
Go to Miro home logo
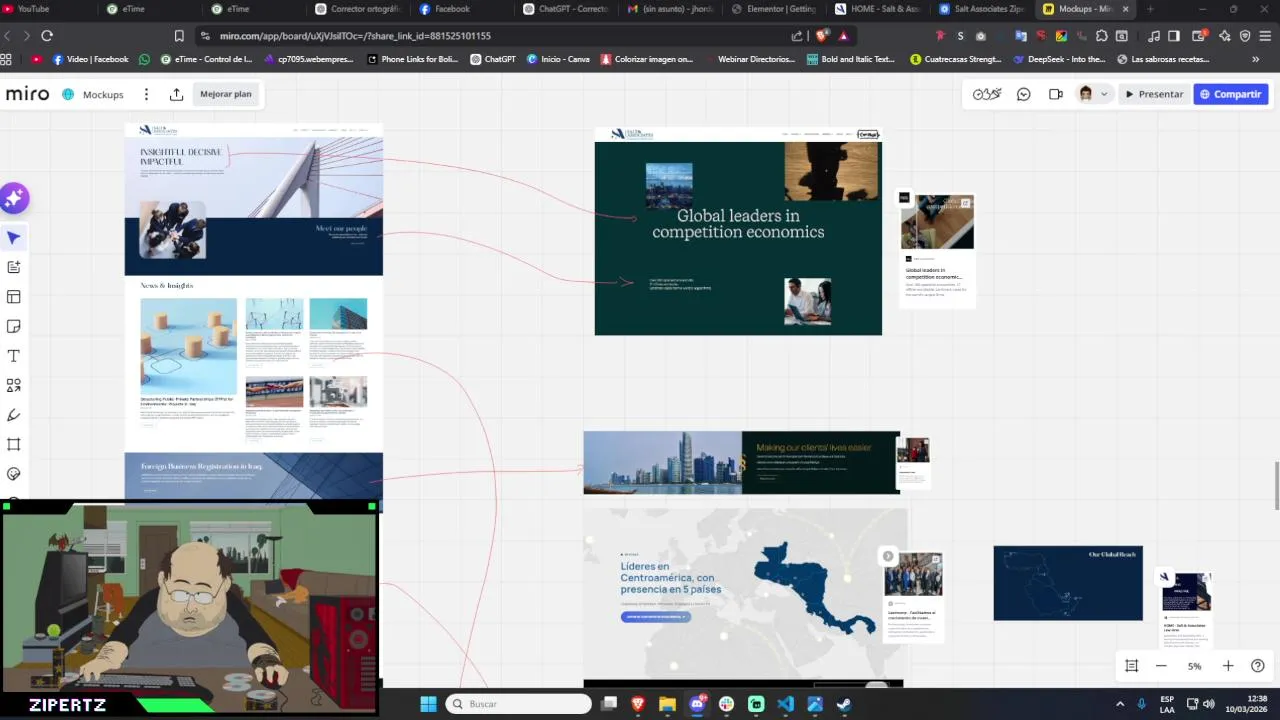28,94
